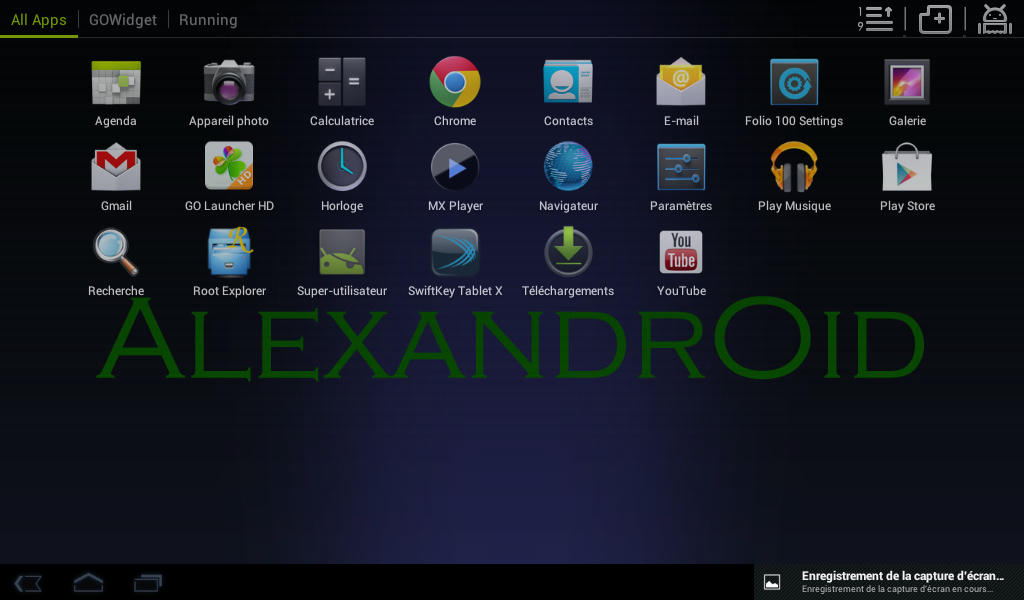Open the Contacts app

568,91
